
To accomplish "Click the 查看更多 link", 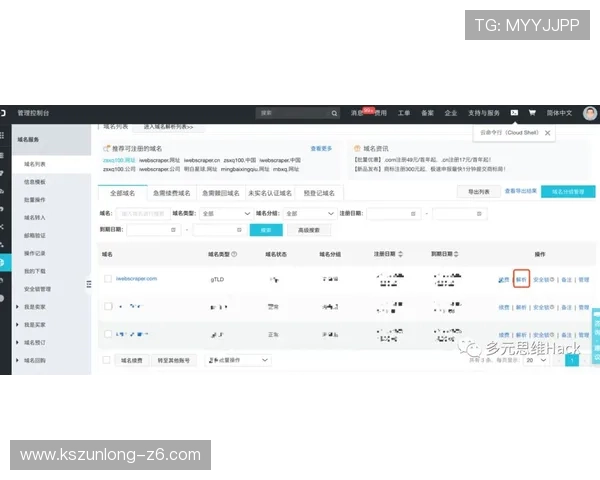I will point(321,149).
